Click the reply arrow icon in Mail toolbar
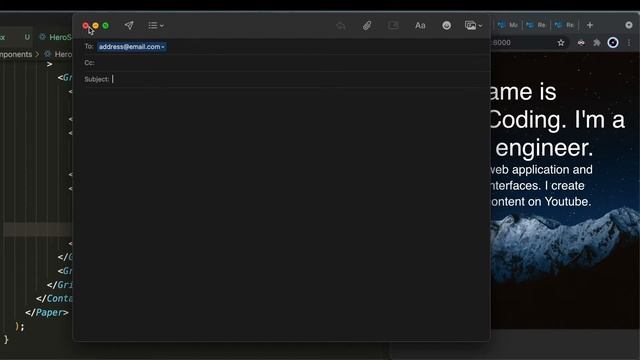This screenshot has width=640, height=360. [x=341, y=26]
